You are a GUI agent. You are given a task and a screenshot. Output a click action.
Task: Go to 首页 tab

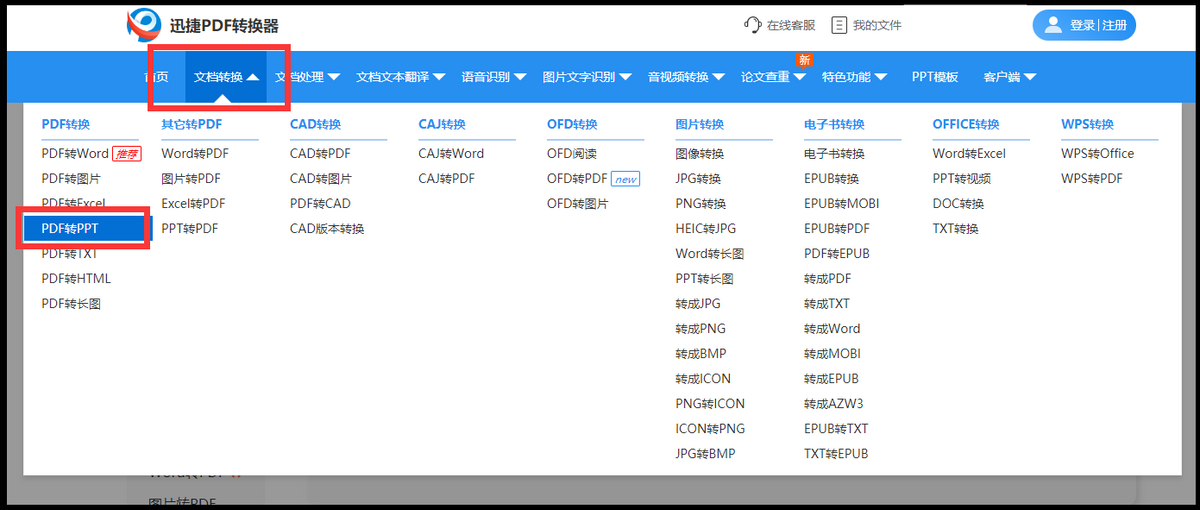tap(156, 77)
